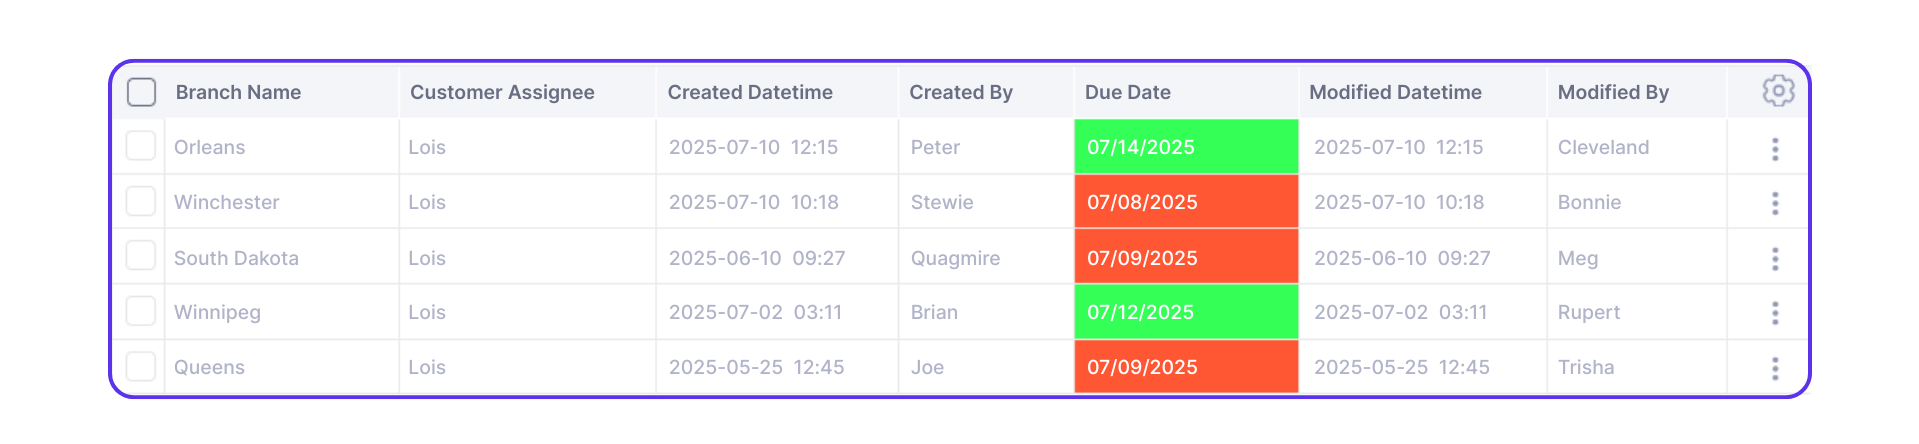The height and width of the screenshot is (444, 1919).
Task: Sort by Due Date column header
Action: 1127,92
